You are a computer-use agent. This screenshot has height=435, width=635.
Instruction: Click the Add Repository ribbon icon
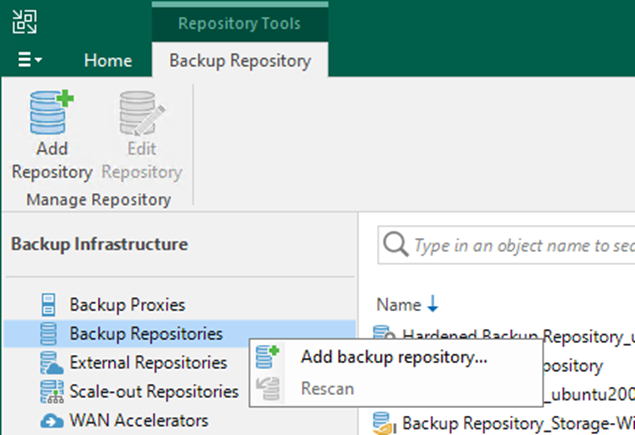(x=51, y=112)
